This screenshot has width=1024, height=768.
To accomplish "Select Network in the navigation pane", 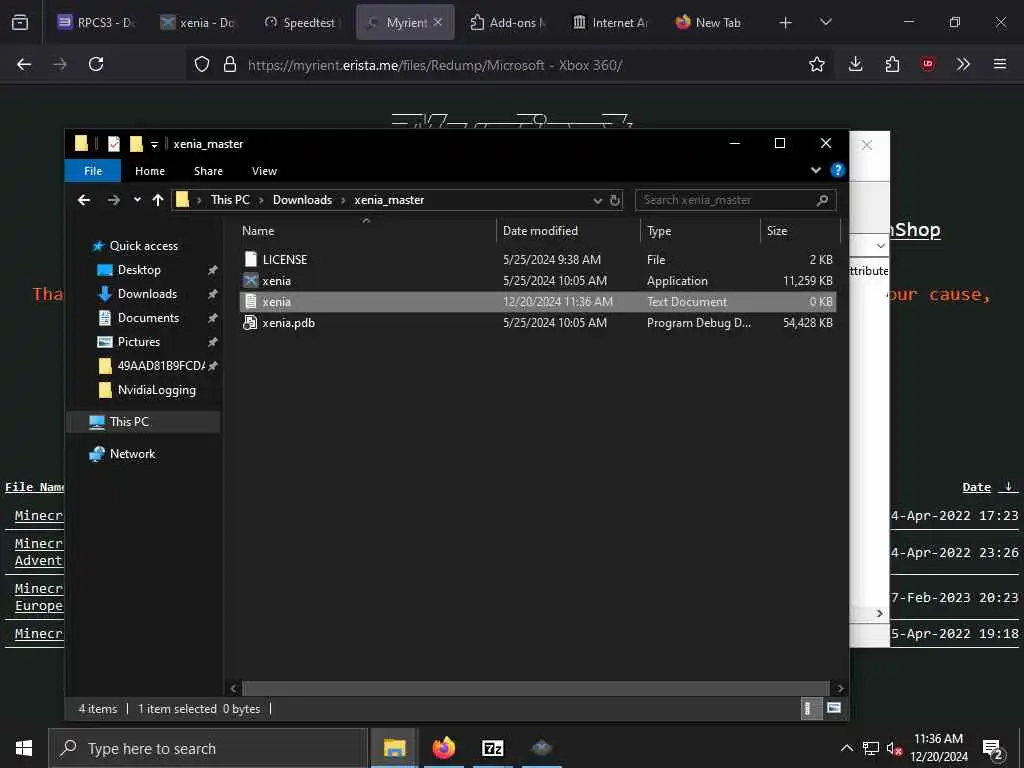I will click(133, 455).
